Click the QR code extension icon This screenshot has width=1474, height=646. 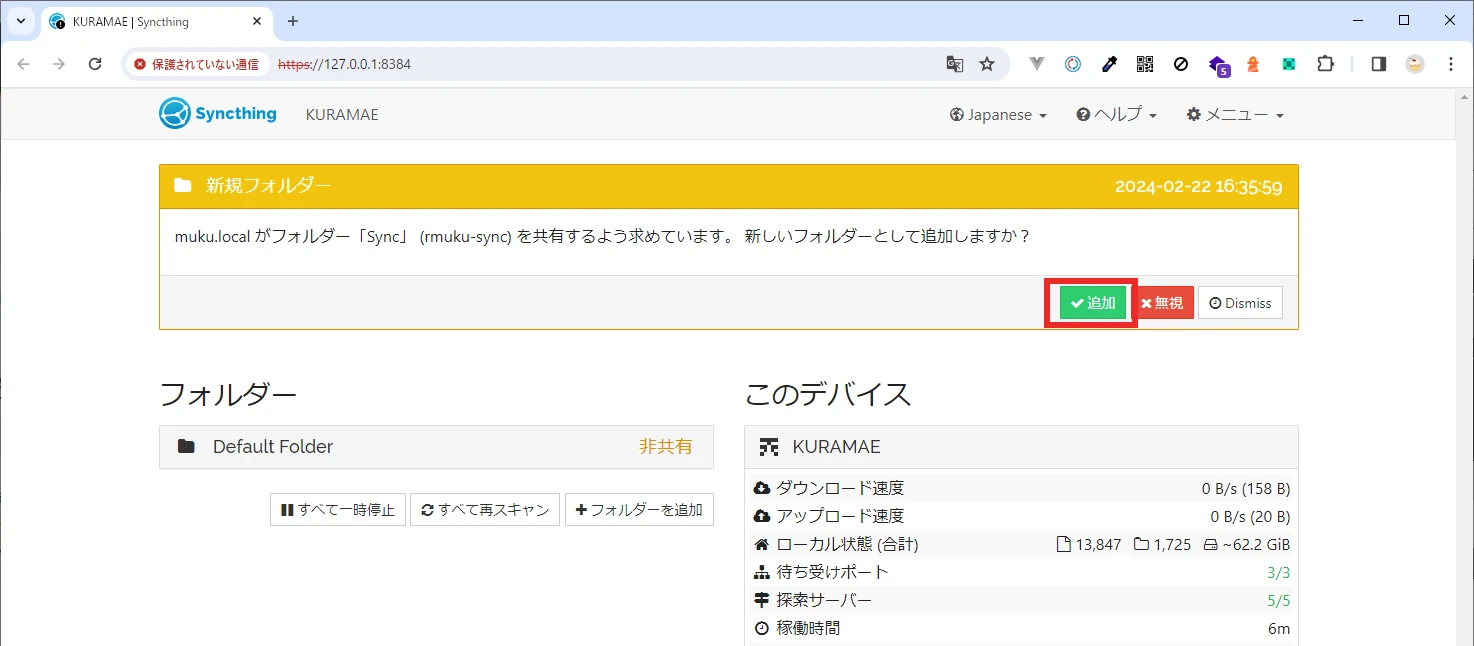pyautogui.click(x=1145, y=64)
